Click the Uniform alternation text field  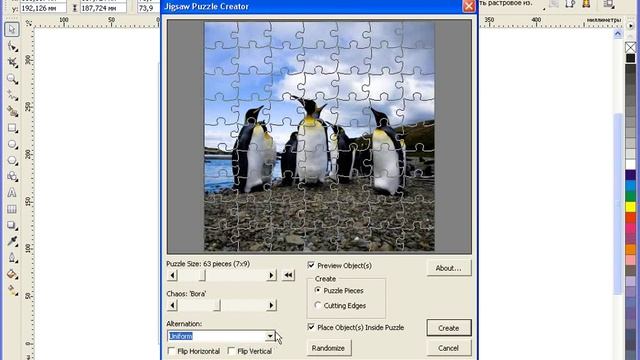tap(216, 336)
